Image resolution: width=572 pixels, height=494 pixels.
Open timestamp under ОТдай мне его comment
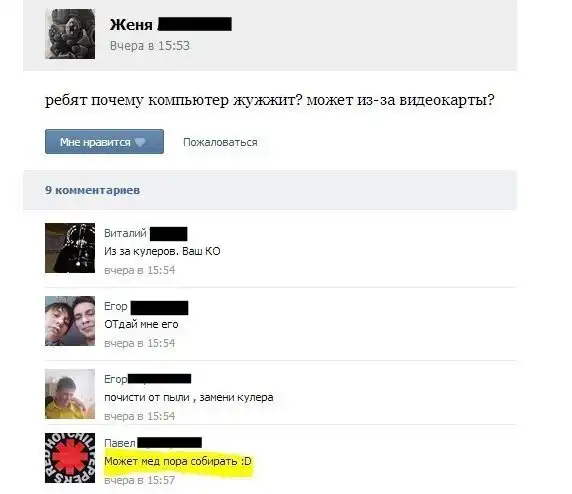tap(140, 343)
